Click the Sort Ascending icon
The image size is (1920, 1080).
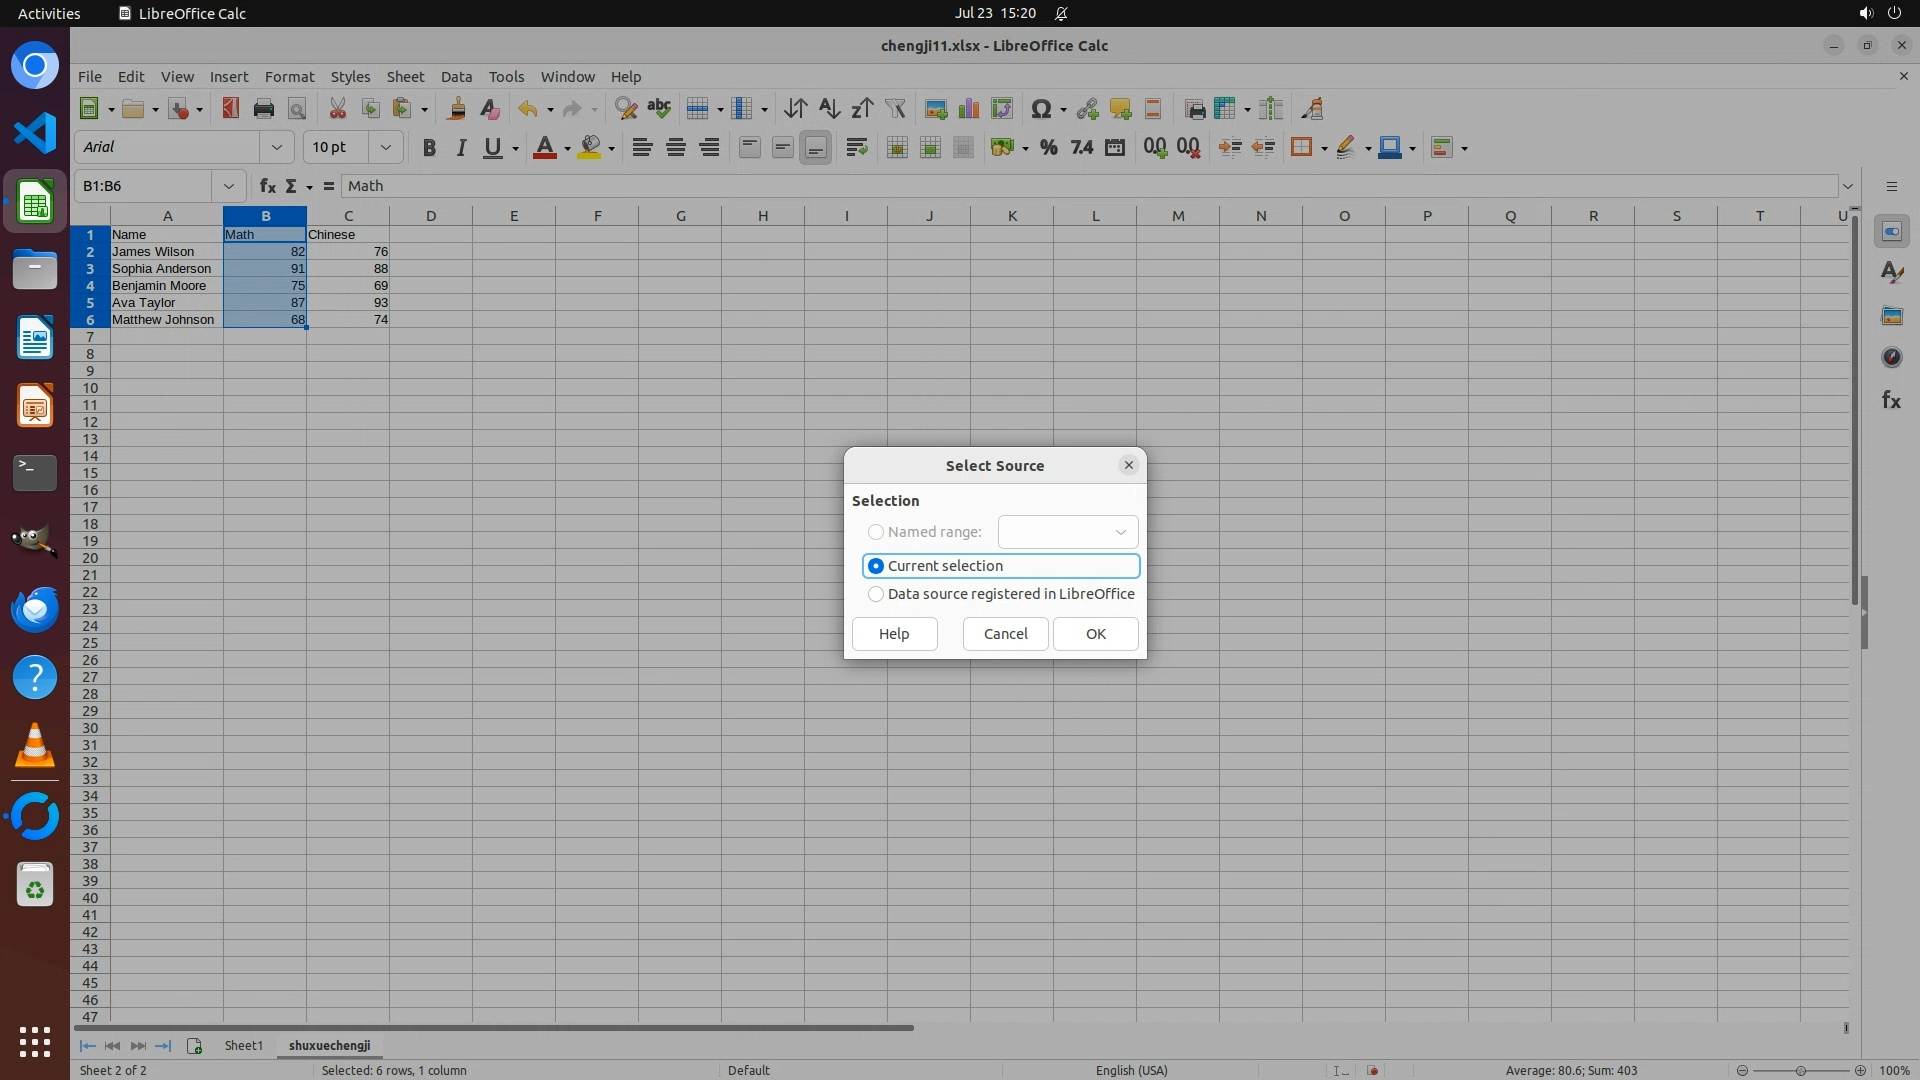[x=829, y=109]
